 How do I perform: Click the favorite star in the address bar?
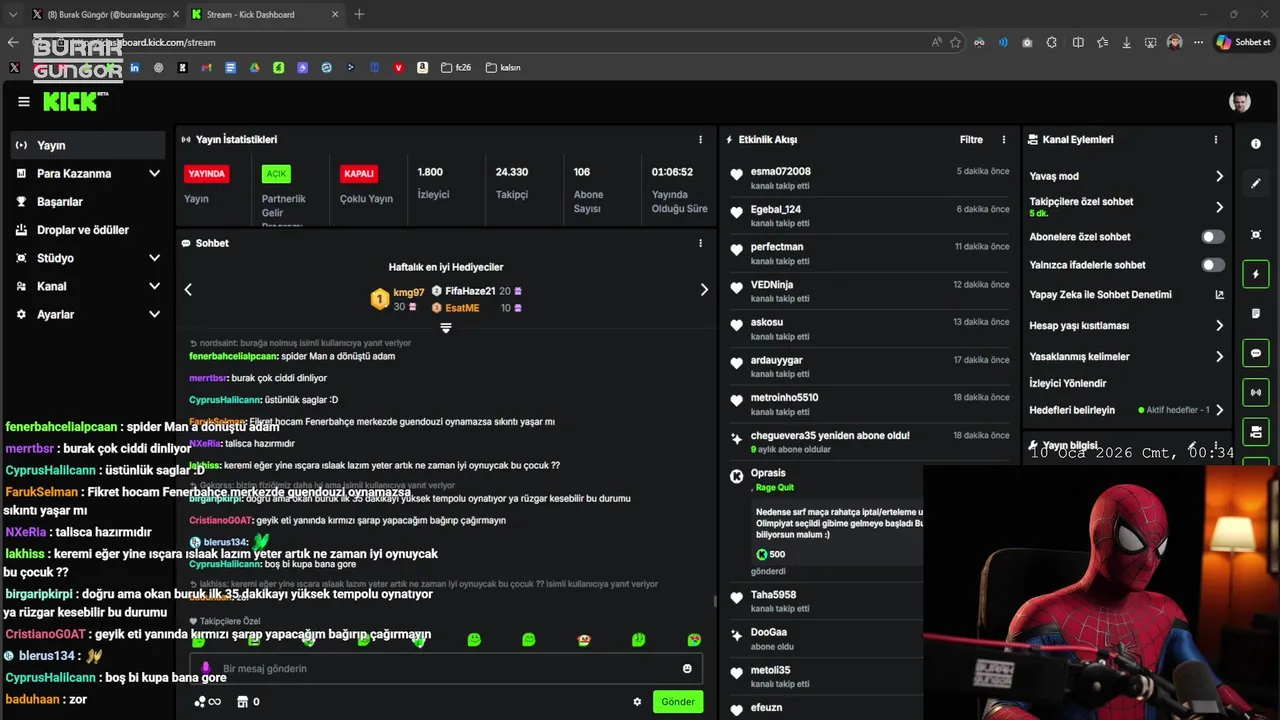(x=955, y=42)
